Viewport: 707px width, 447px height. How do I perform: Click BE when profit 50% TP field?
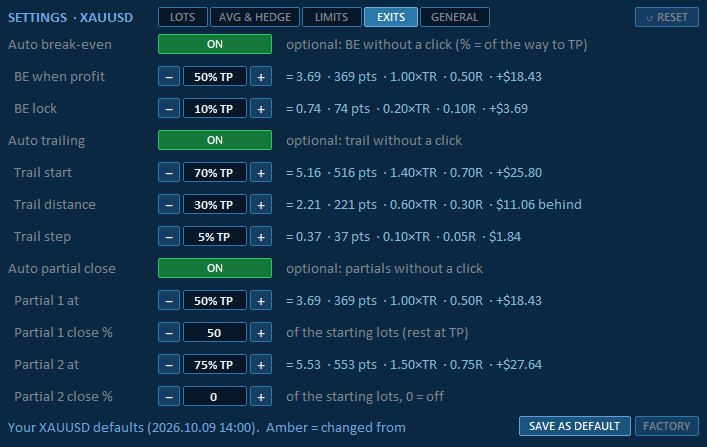(x=215, y=76)
